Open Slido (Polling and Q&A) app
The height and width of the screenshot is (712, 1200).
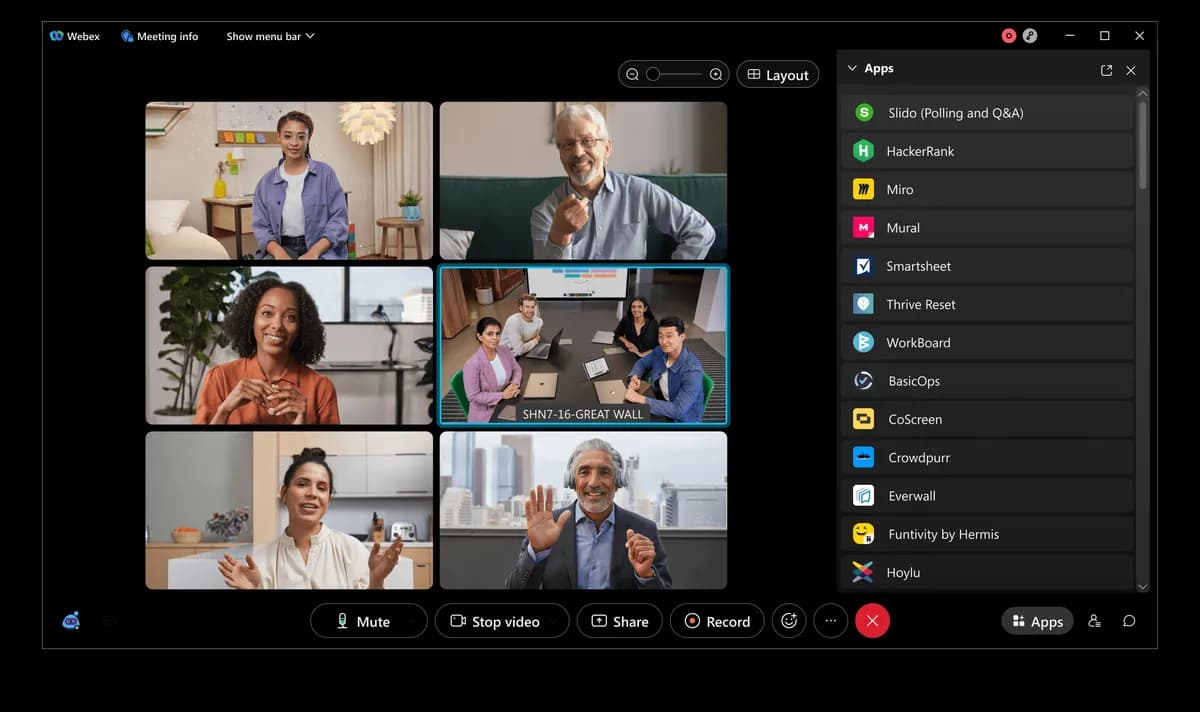987,113
